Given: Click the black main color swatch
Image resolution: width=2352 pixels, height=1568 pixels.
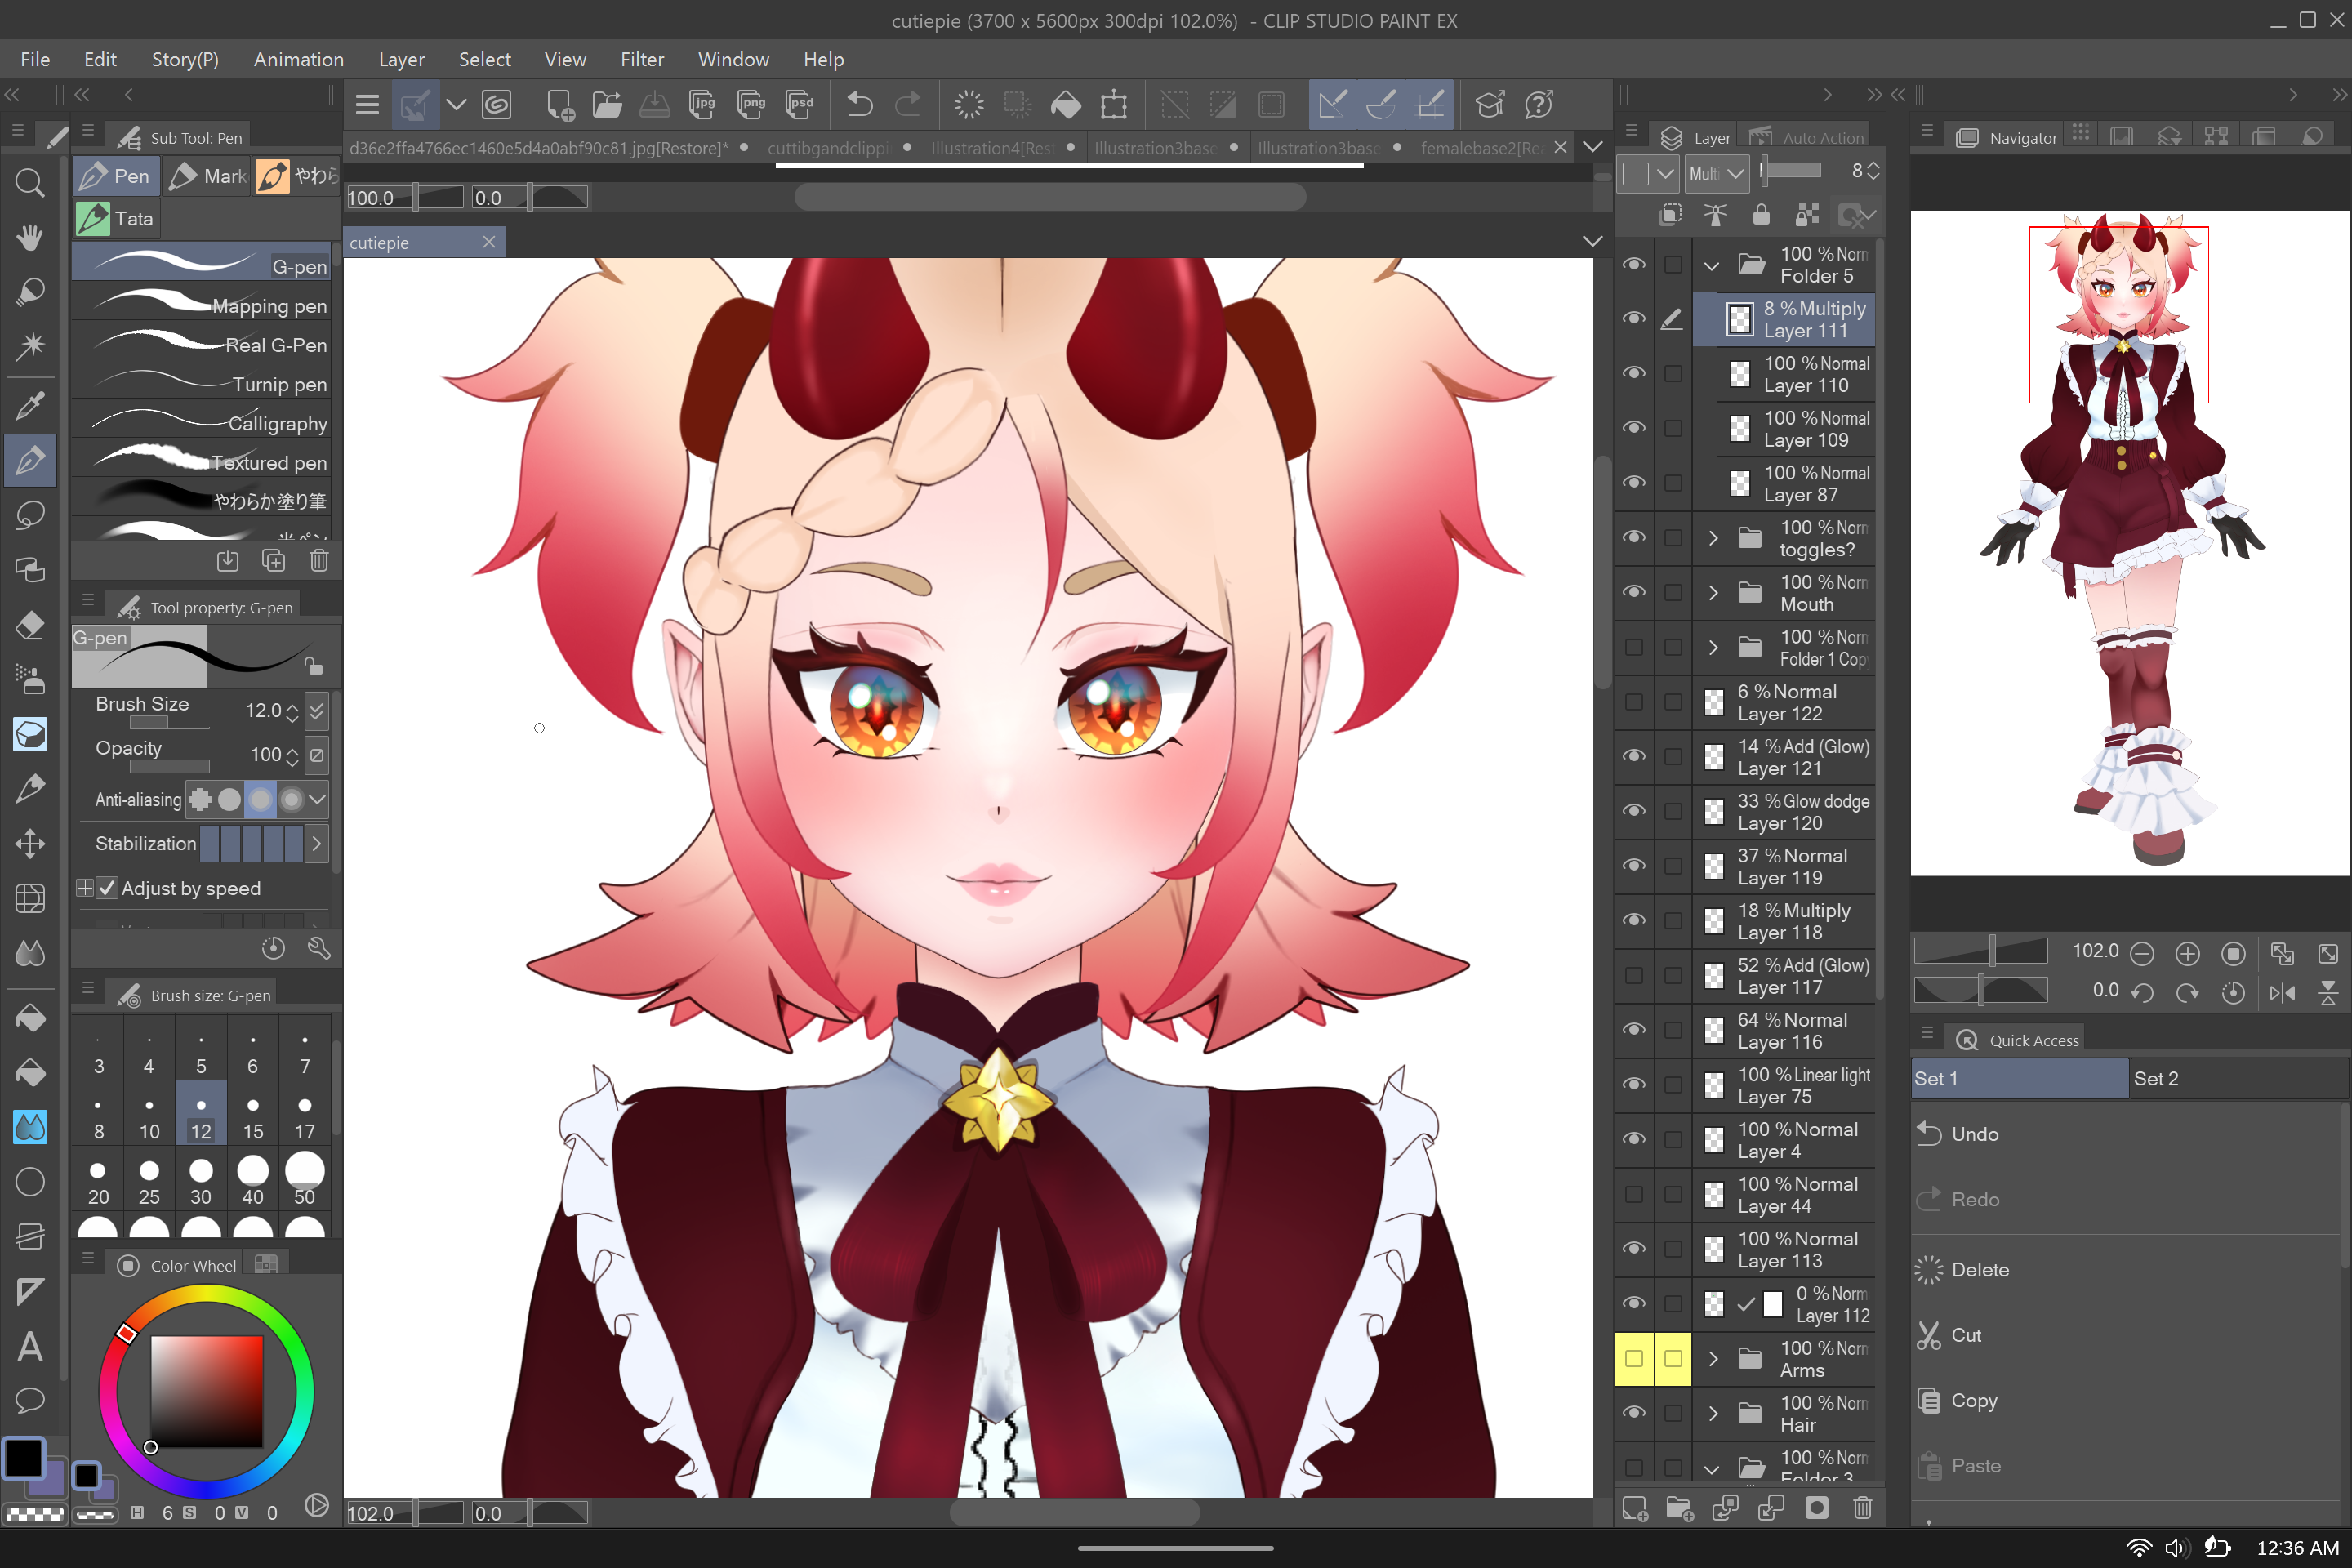Looking at the screenshot, I should pos(24,1458).
